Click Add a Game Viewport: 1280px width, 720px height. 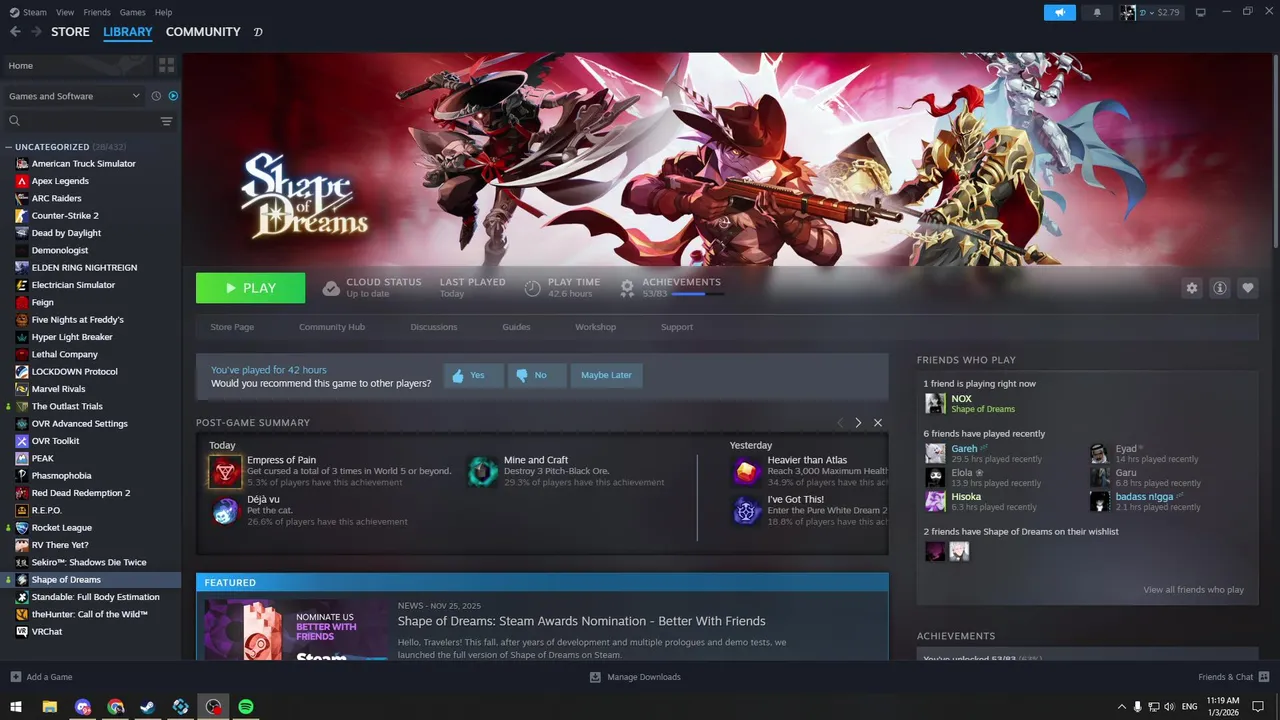(41, 677)
